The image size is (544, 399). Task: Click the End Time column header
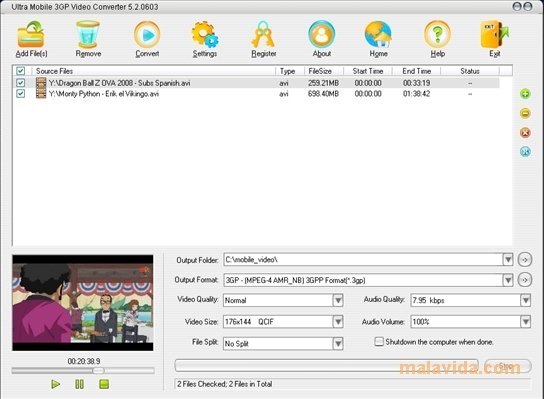tap(416, 71)
